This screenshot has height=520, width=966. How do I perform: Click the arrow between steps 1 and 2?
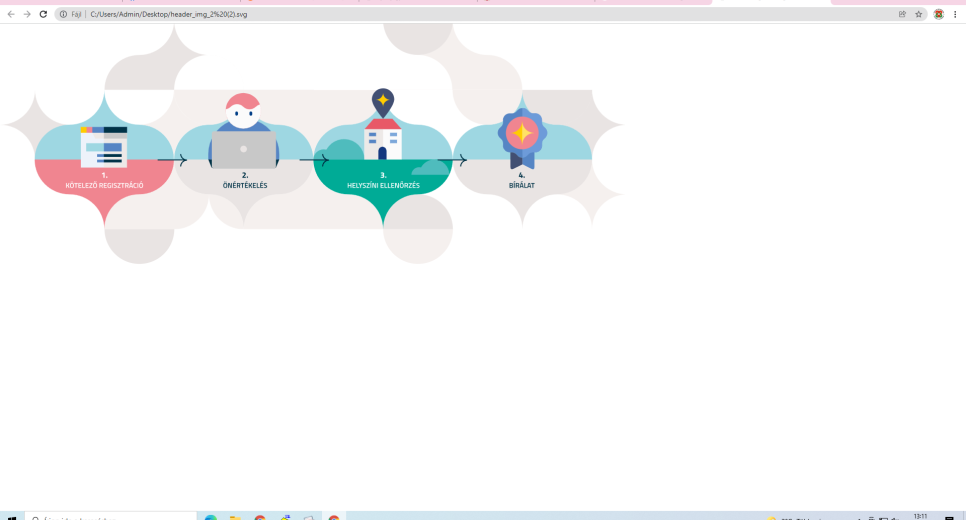[172, 159]
